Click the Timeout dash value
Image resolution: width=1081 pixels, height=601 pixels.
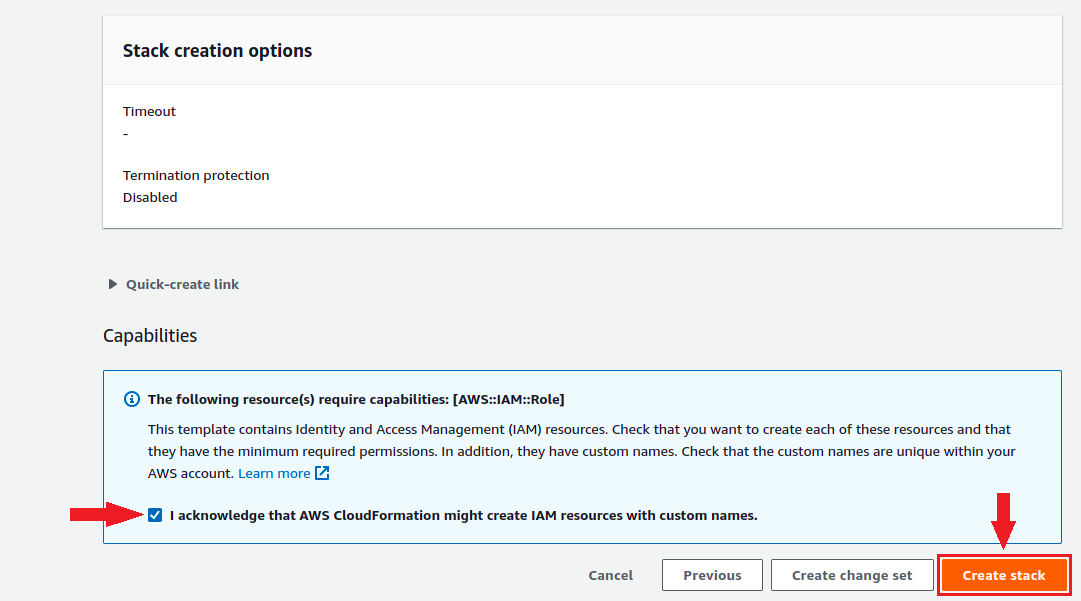(126, 133)
